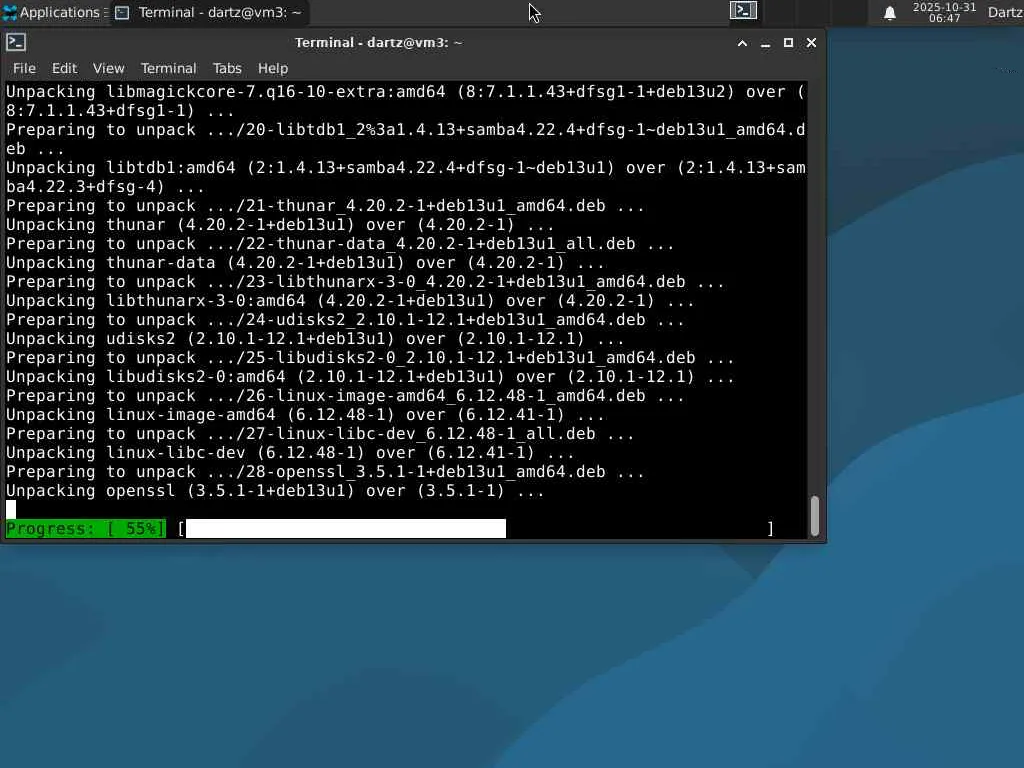Click the line 'Preparing to unpack .../28-openssl'
Viewport: 1024px width, 768px height.
[x=325, y=472]
